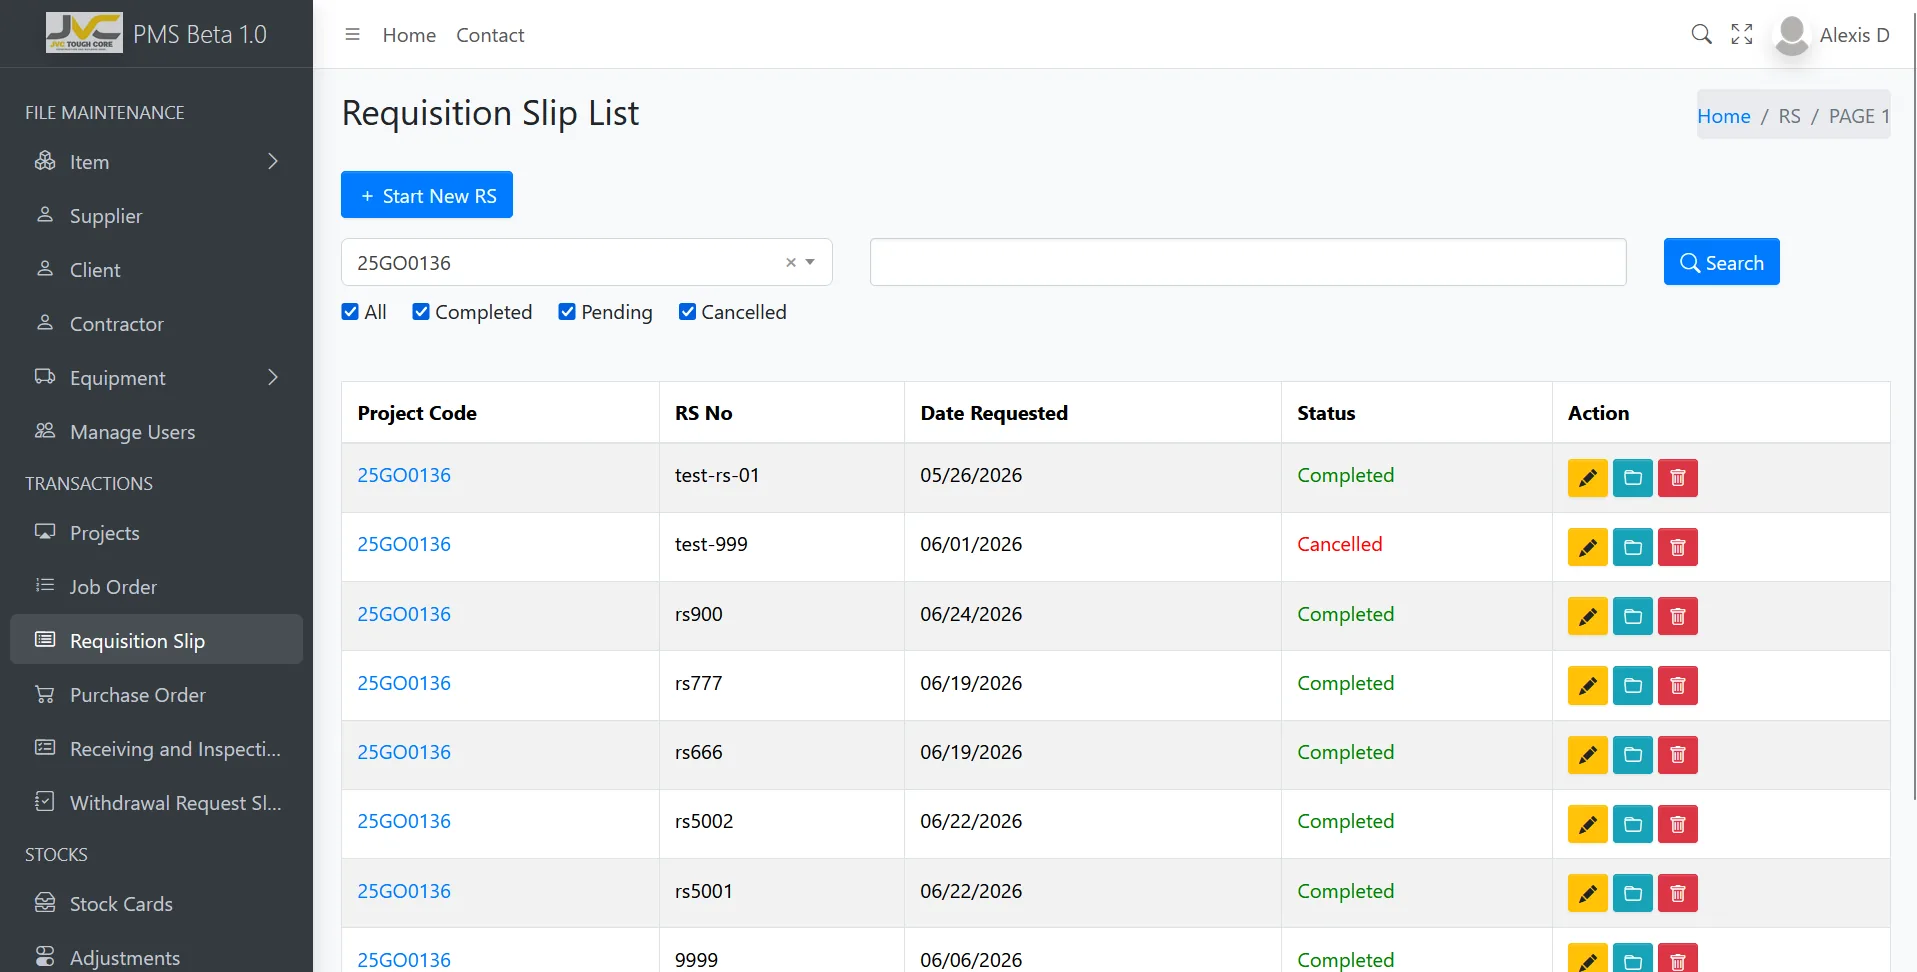Open the navbar search magnifier icon

1701,35
